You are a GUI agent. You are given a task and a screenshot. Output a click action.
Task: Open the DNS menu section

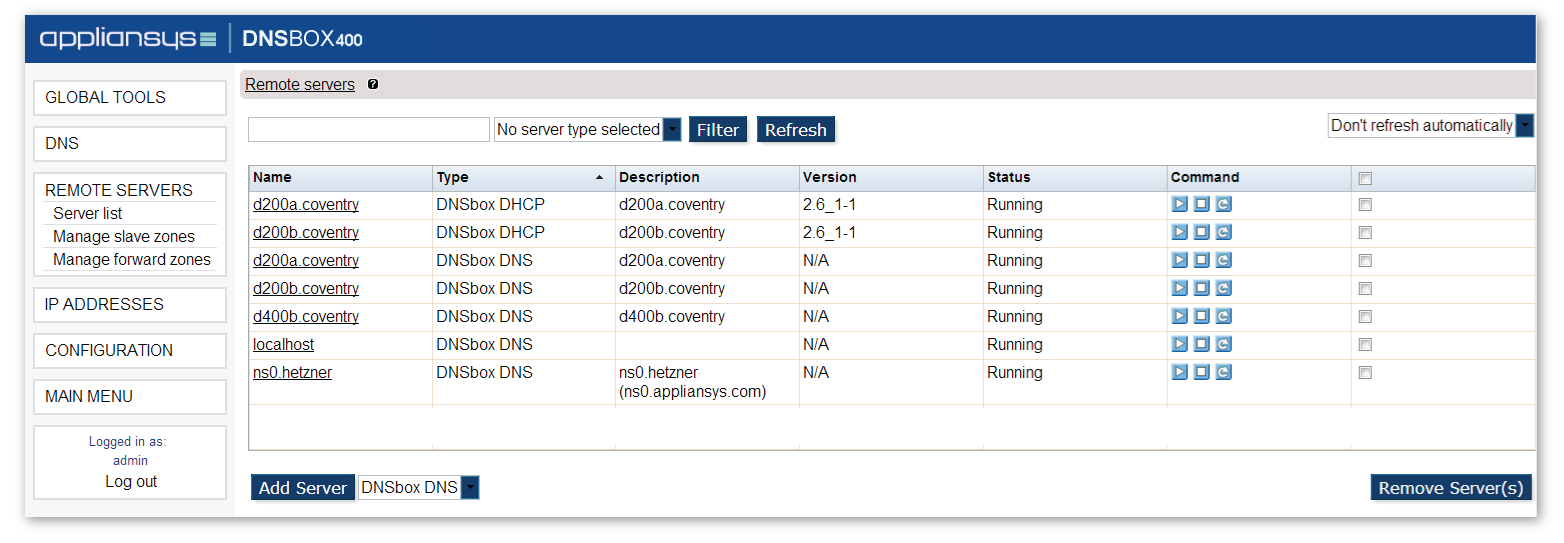click(130, 144)
